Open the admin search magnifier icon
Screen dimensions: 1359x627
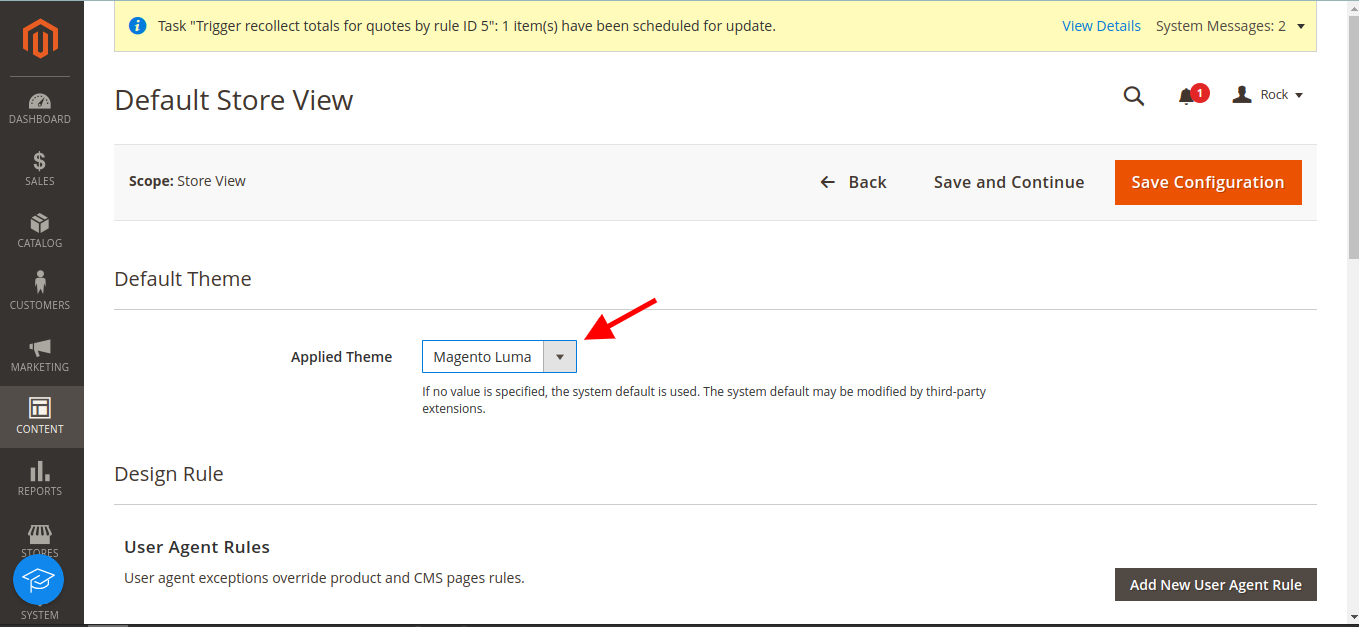[1133, 96]
